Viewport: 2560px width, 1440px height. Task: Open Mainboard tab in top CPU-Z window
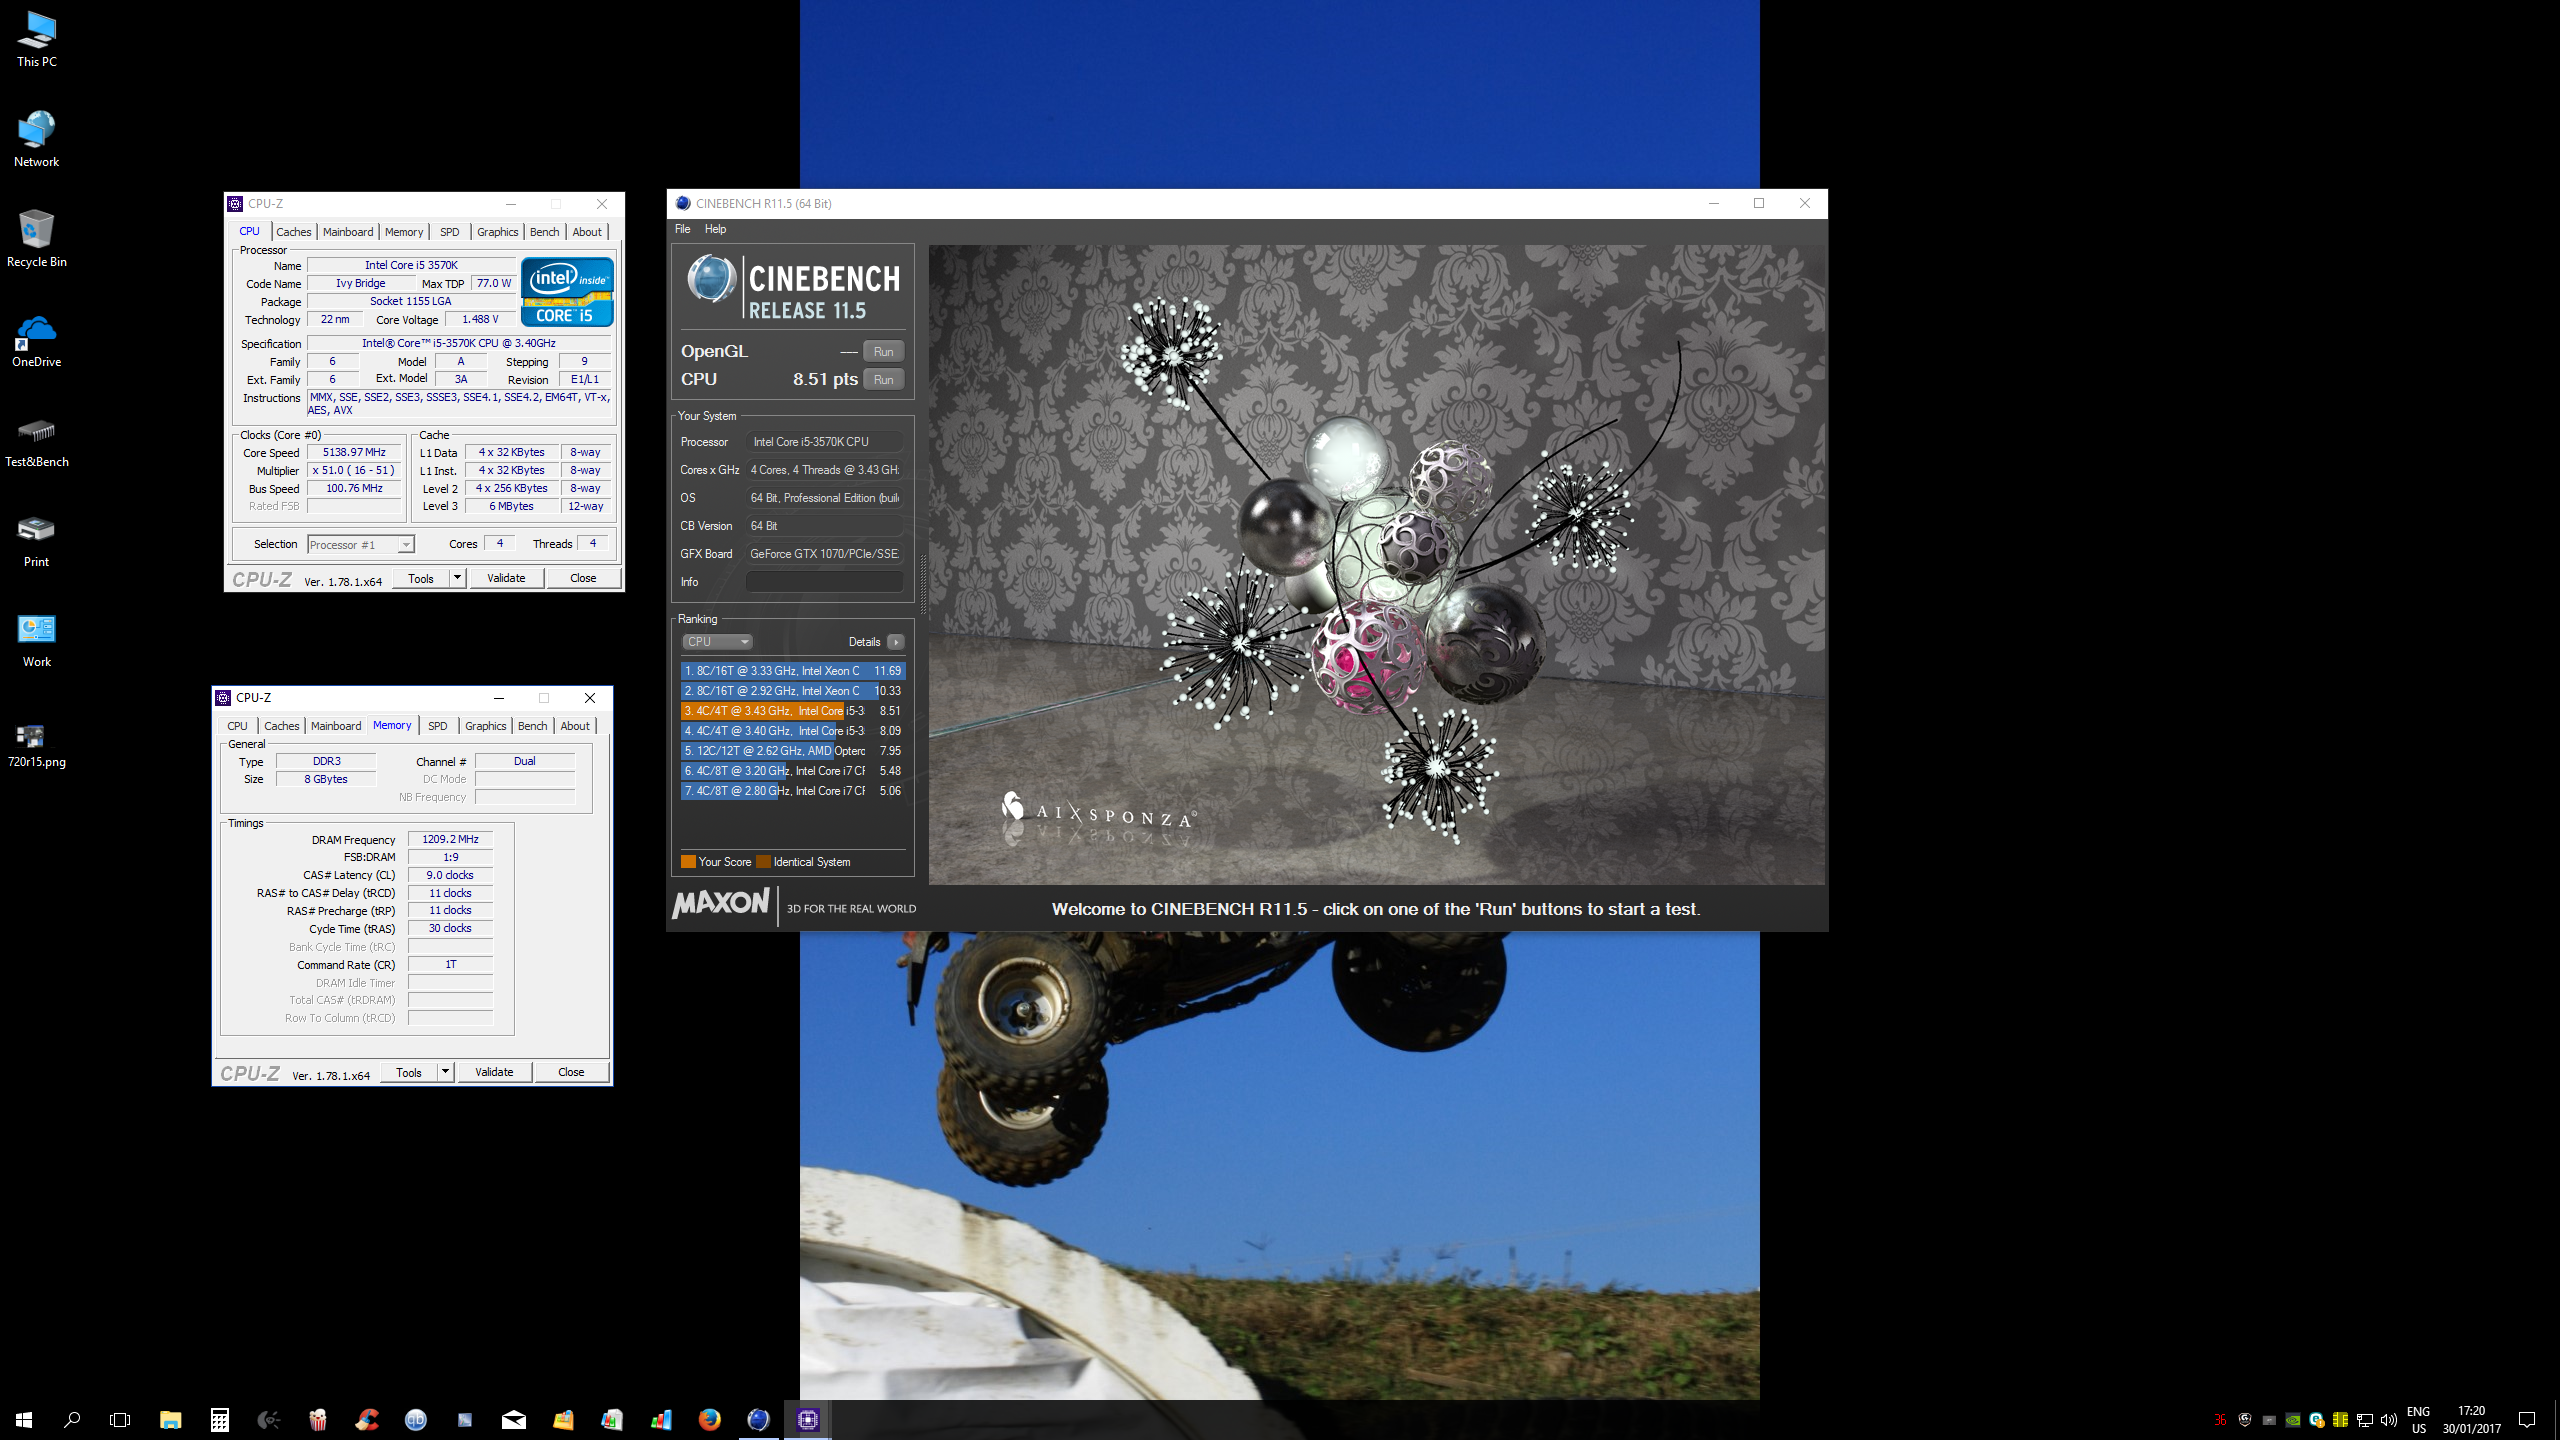click(x=348, y=232)
